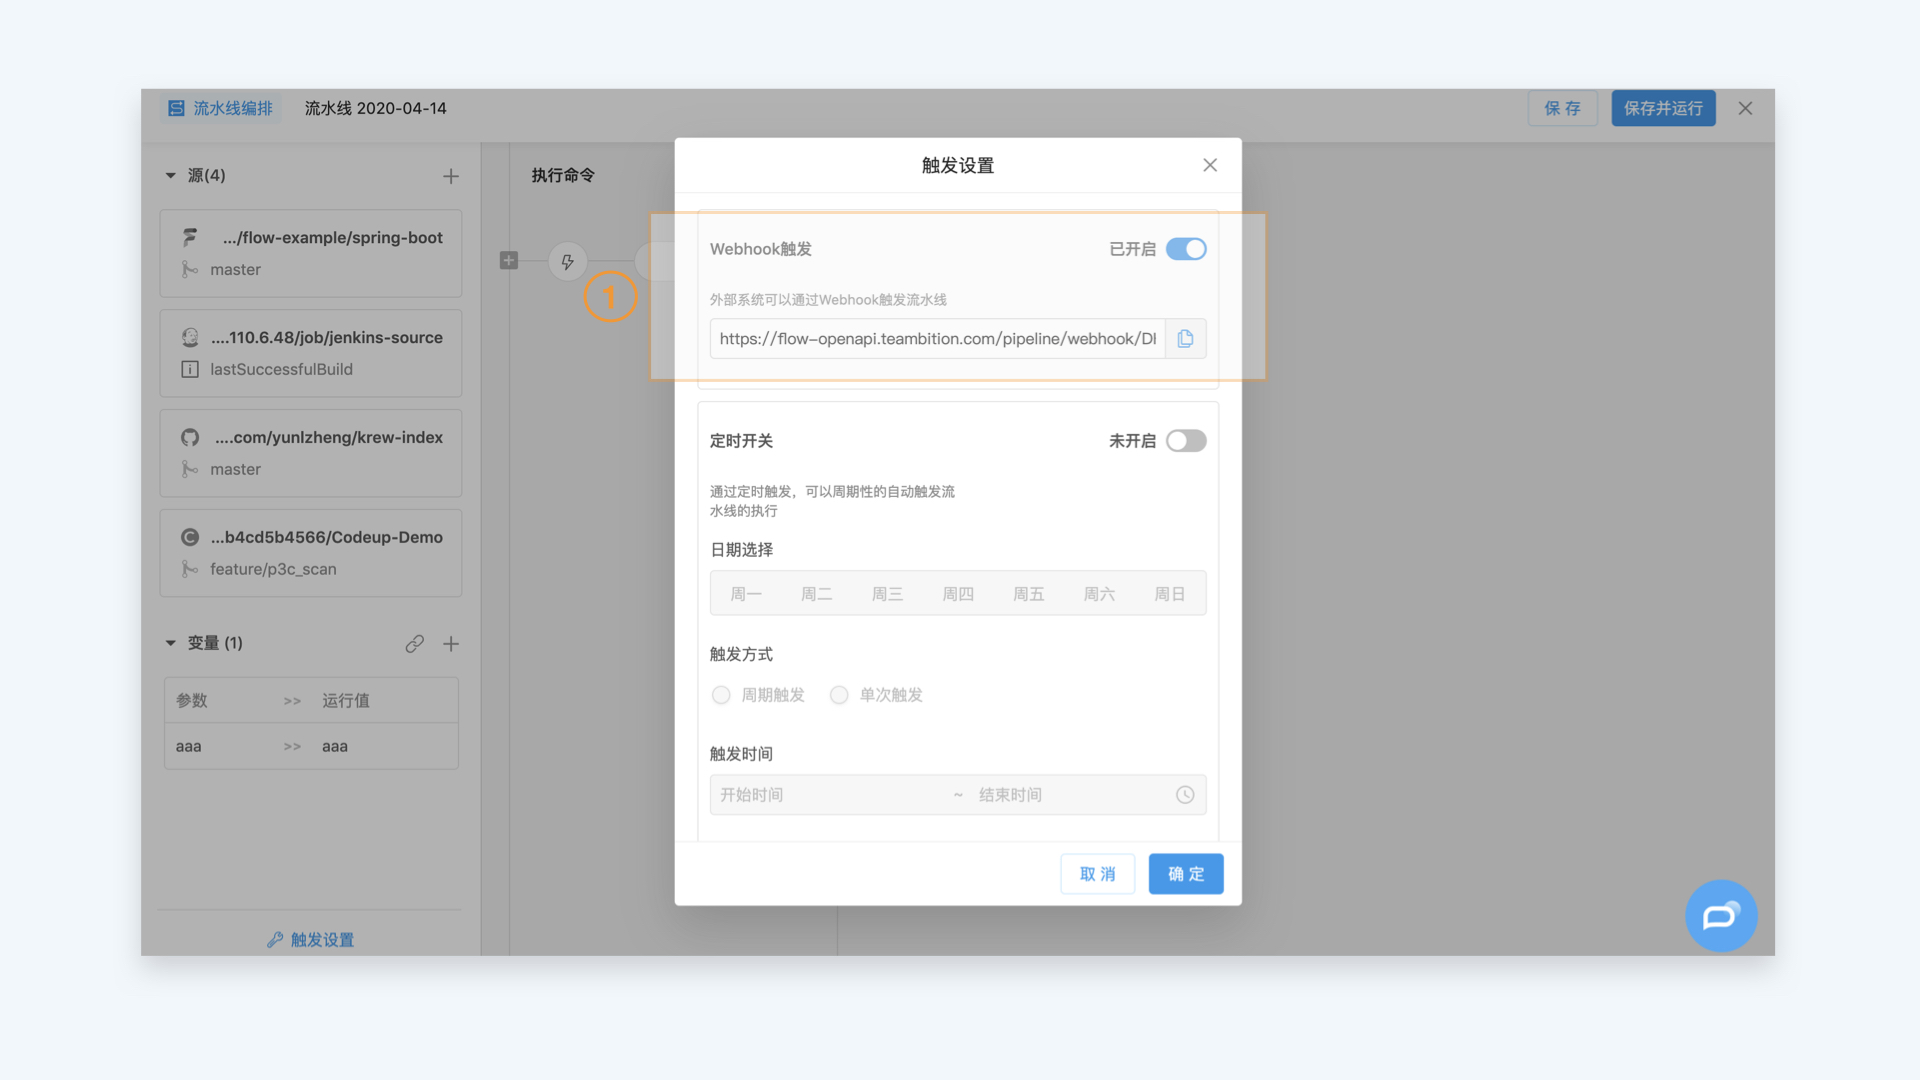This screenshot has width=1920, height=1080.
Task: Click the link icon beside 变量
Action: [415, 644]
